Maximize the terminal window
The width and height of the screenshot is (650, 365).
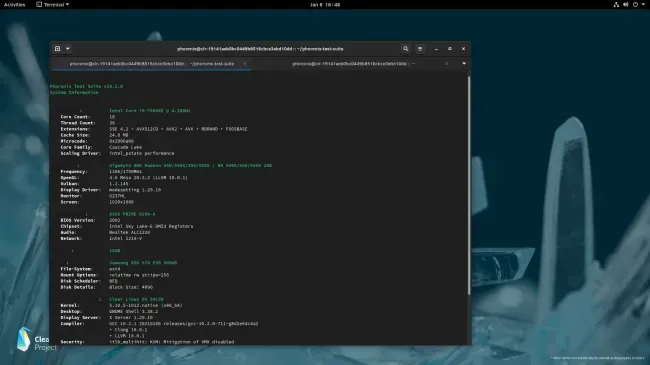pos(450,49)
